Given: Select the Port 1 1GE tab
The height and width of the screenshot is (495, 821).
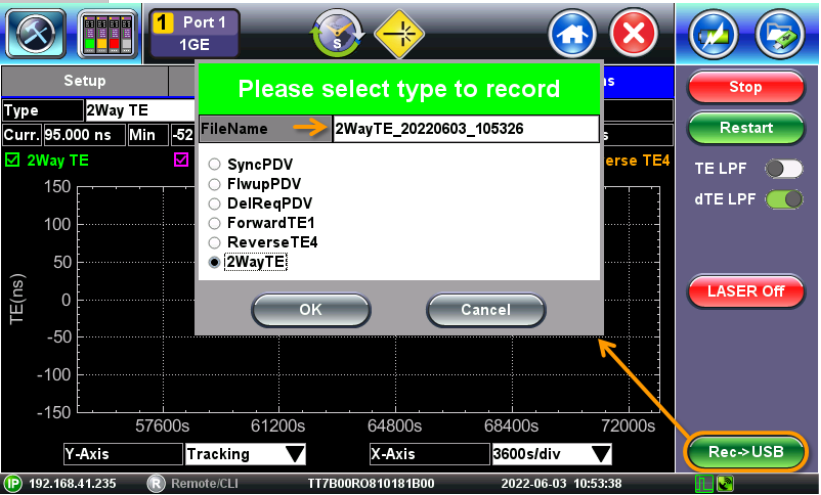Looking at the screenshot, I should [x=194, y=32].
